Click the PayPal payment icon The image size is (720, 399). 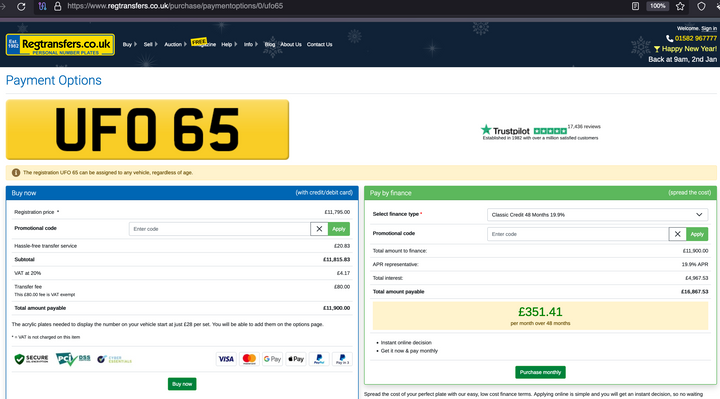[319, 359]
